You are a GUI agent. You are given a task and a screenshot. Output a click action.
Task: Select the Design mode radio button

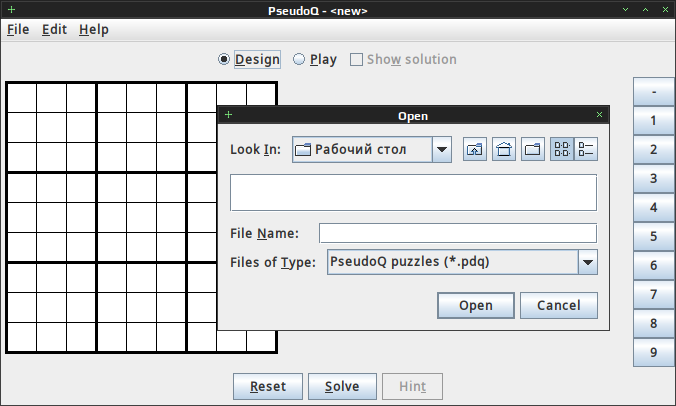point(224,59)
